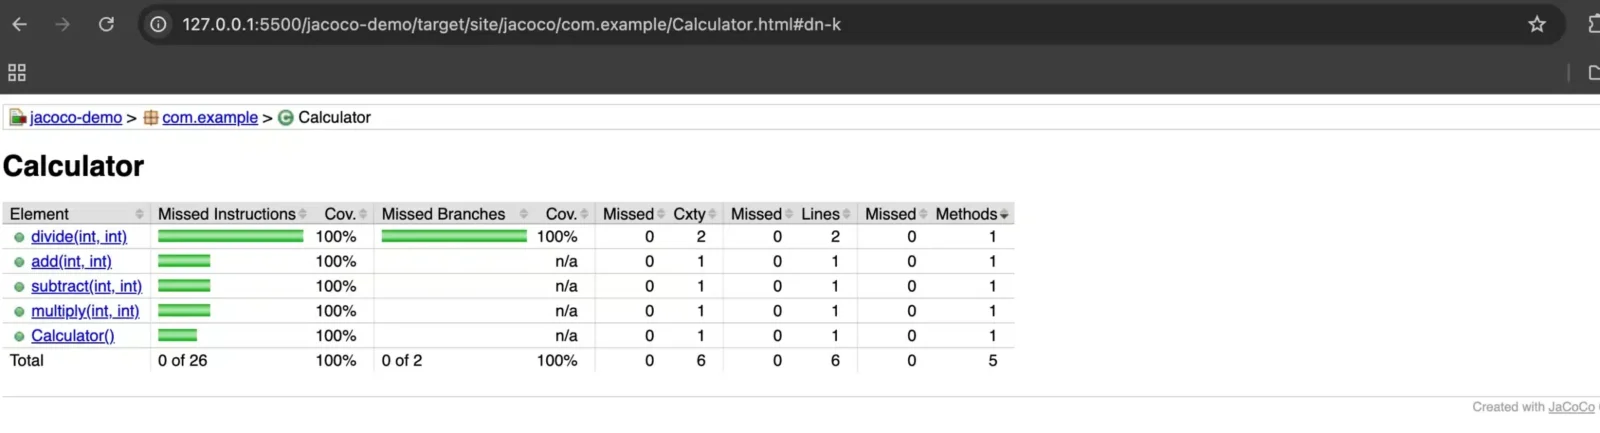Screen dimensions: 1600x433
Task: Navigate to jacoco-demo breadcrumb link
Action: (x=76, y=118)
